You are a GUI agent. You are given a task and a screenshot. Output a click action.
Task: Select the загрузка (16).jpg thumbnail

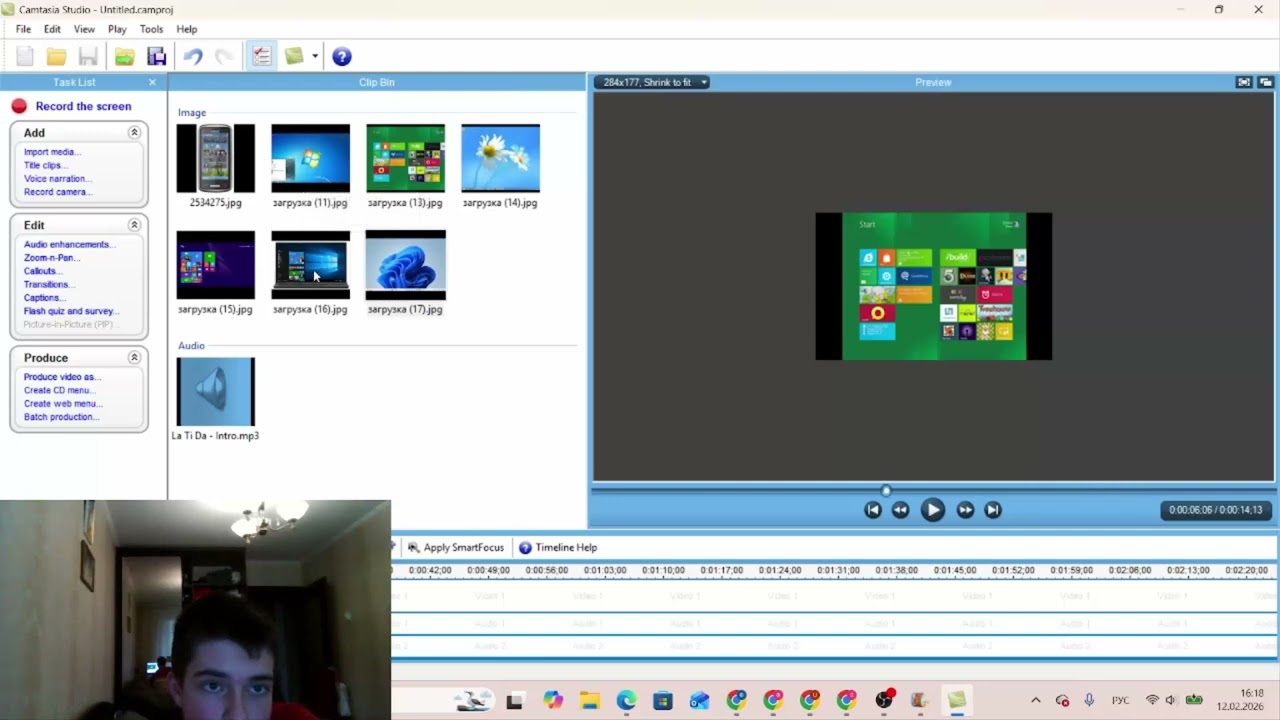coord(310,265)
